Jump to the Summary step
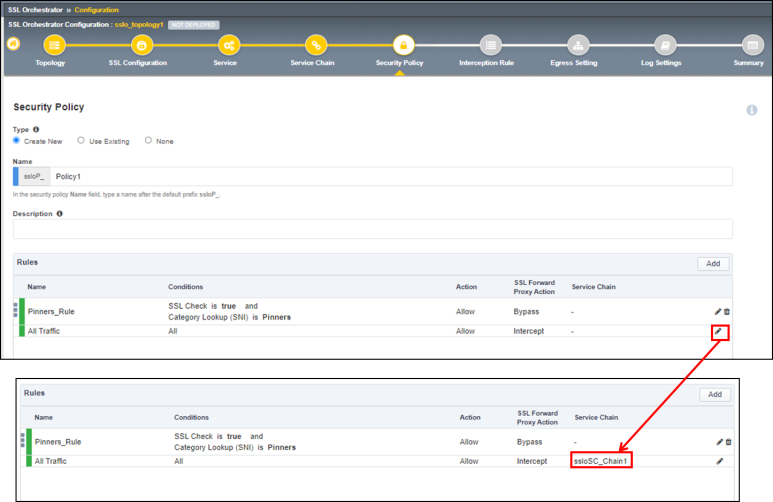773x502 pixels. click(x=752, y=45)
